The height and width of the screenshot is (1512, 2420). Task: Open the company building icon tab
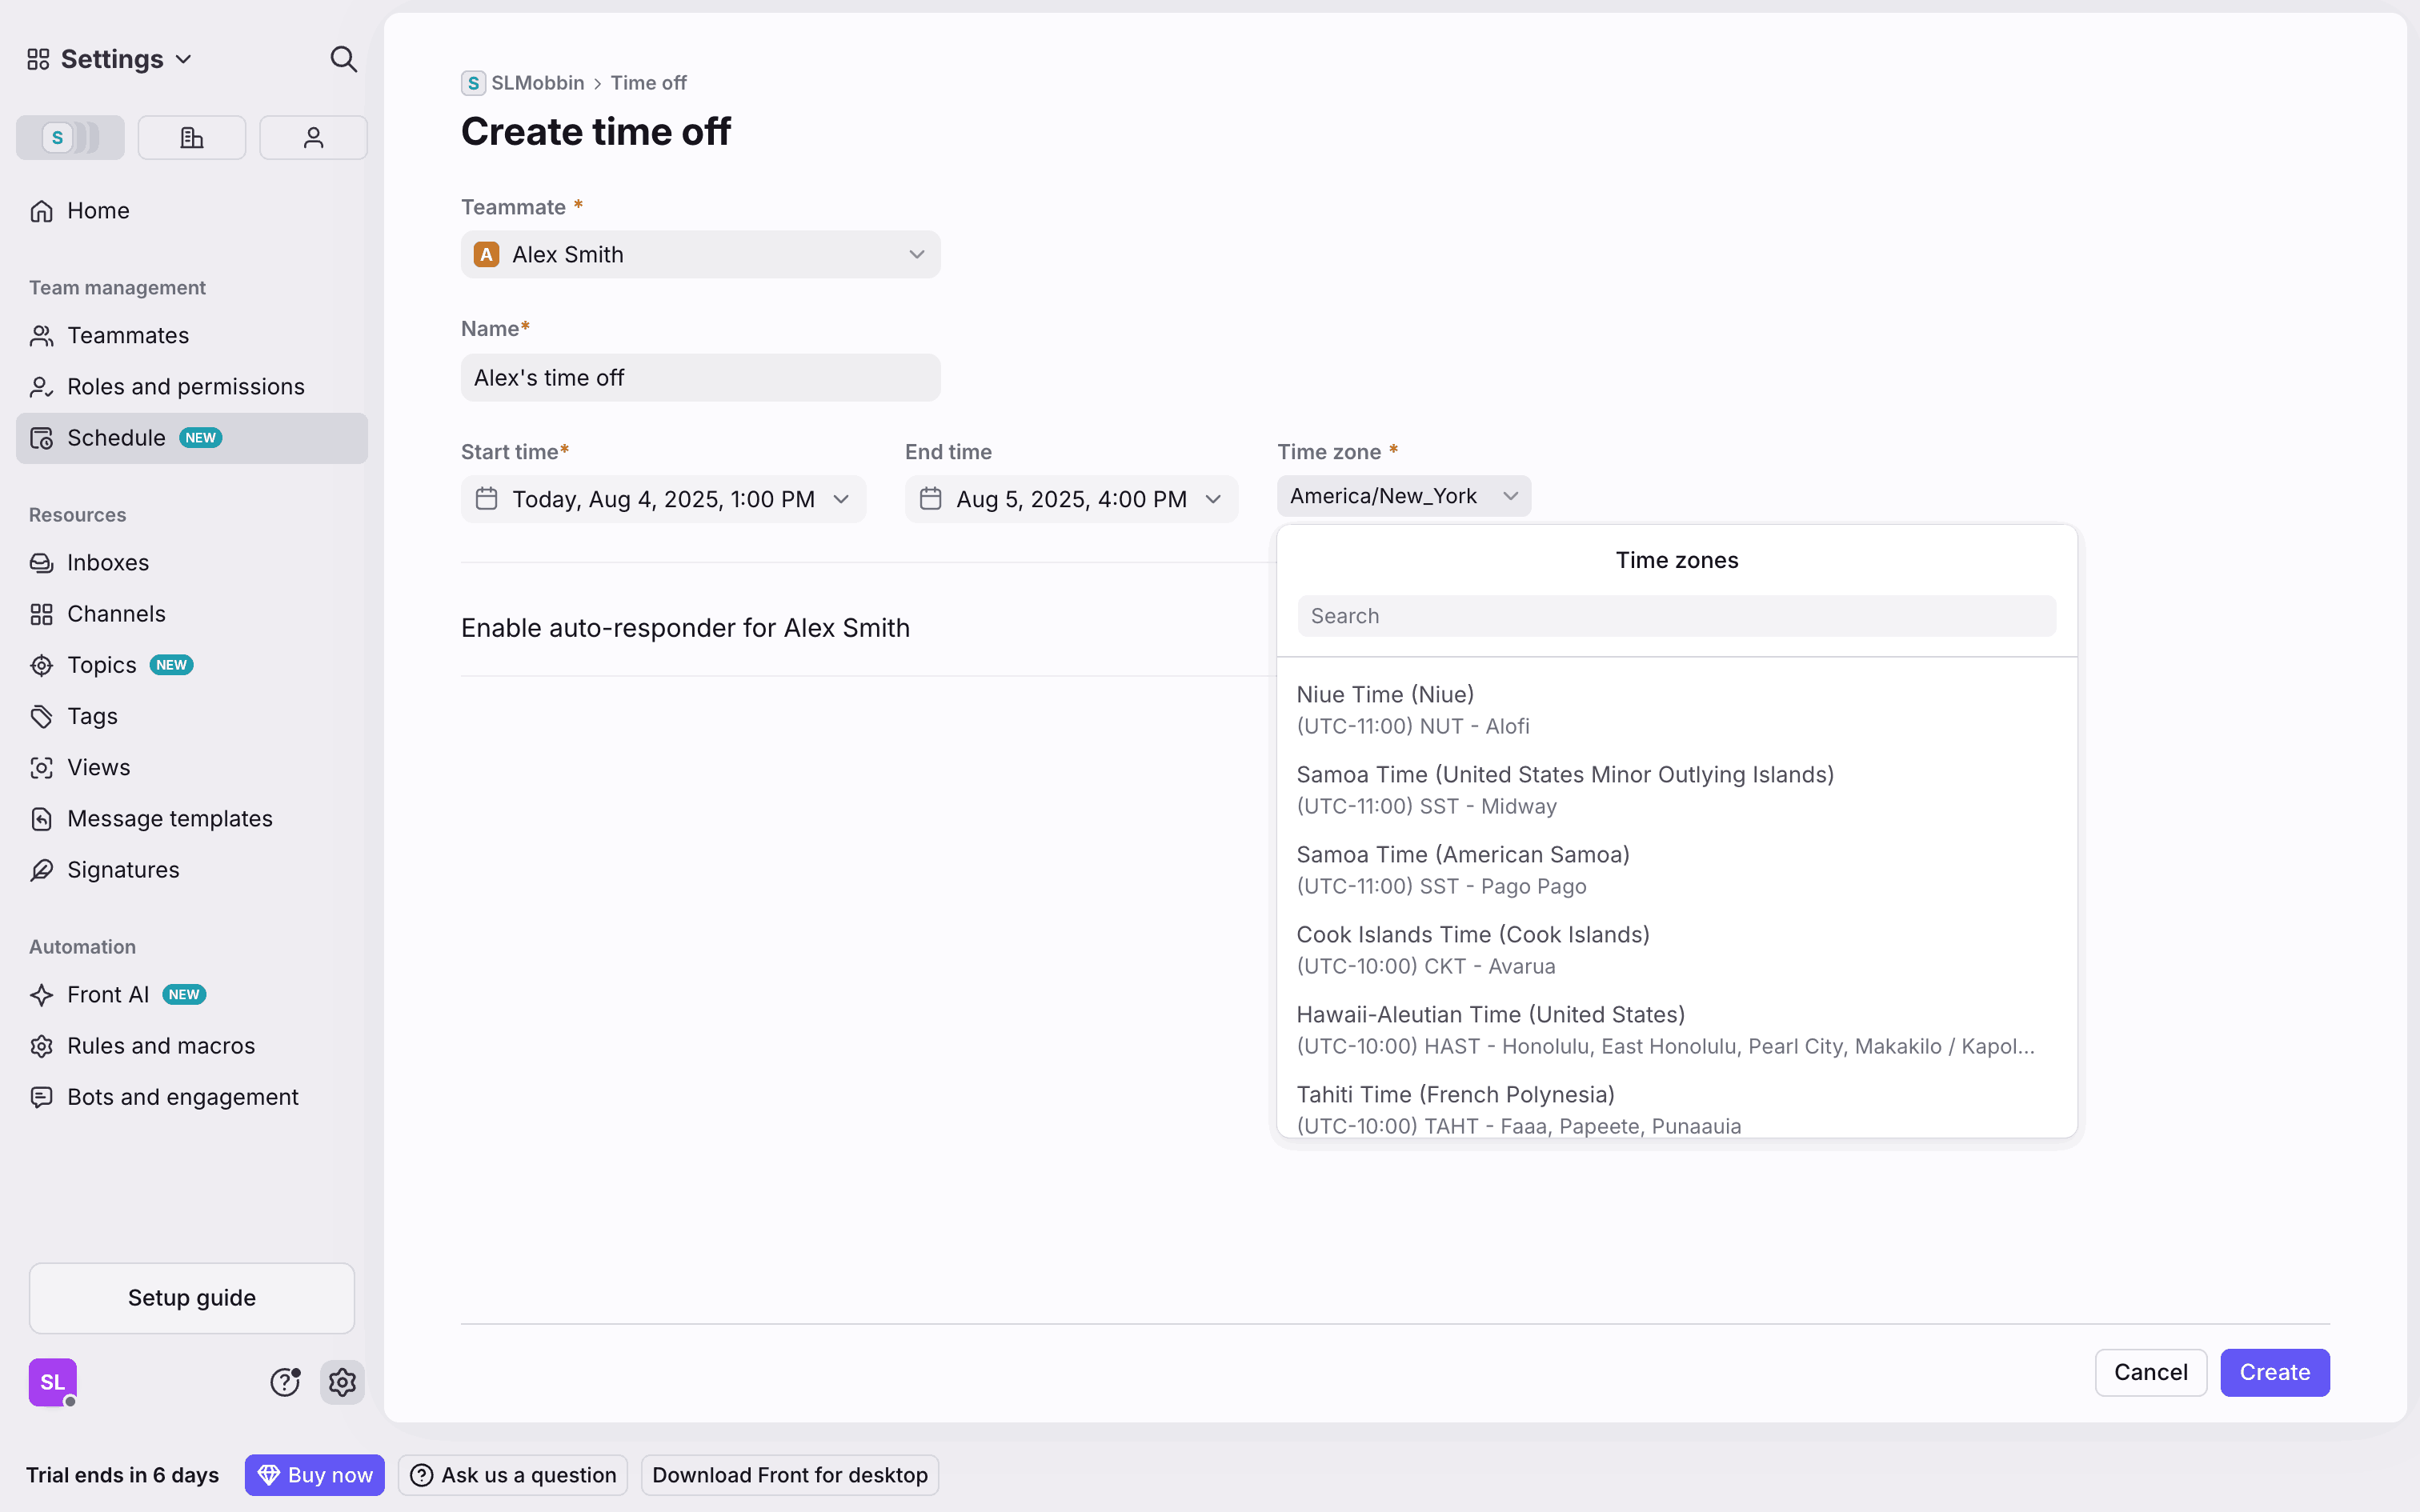tap(192, 137)
